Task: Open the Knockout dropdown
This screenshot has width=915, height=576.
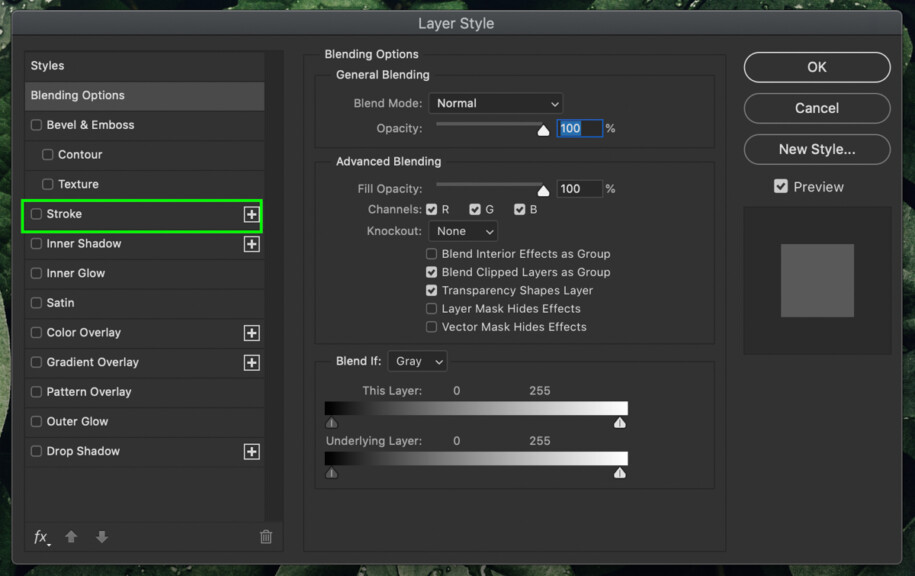Action: point(463,231)
